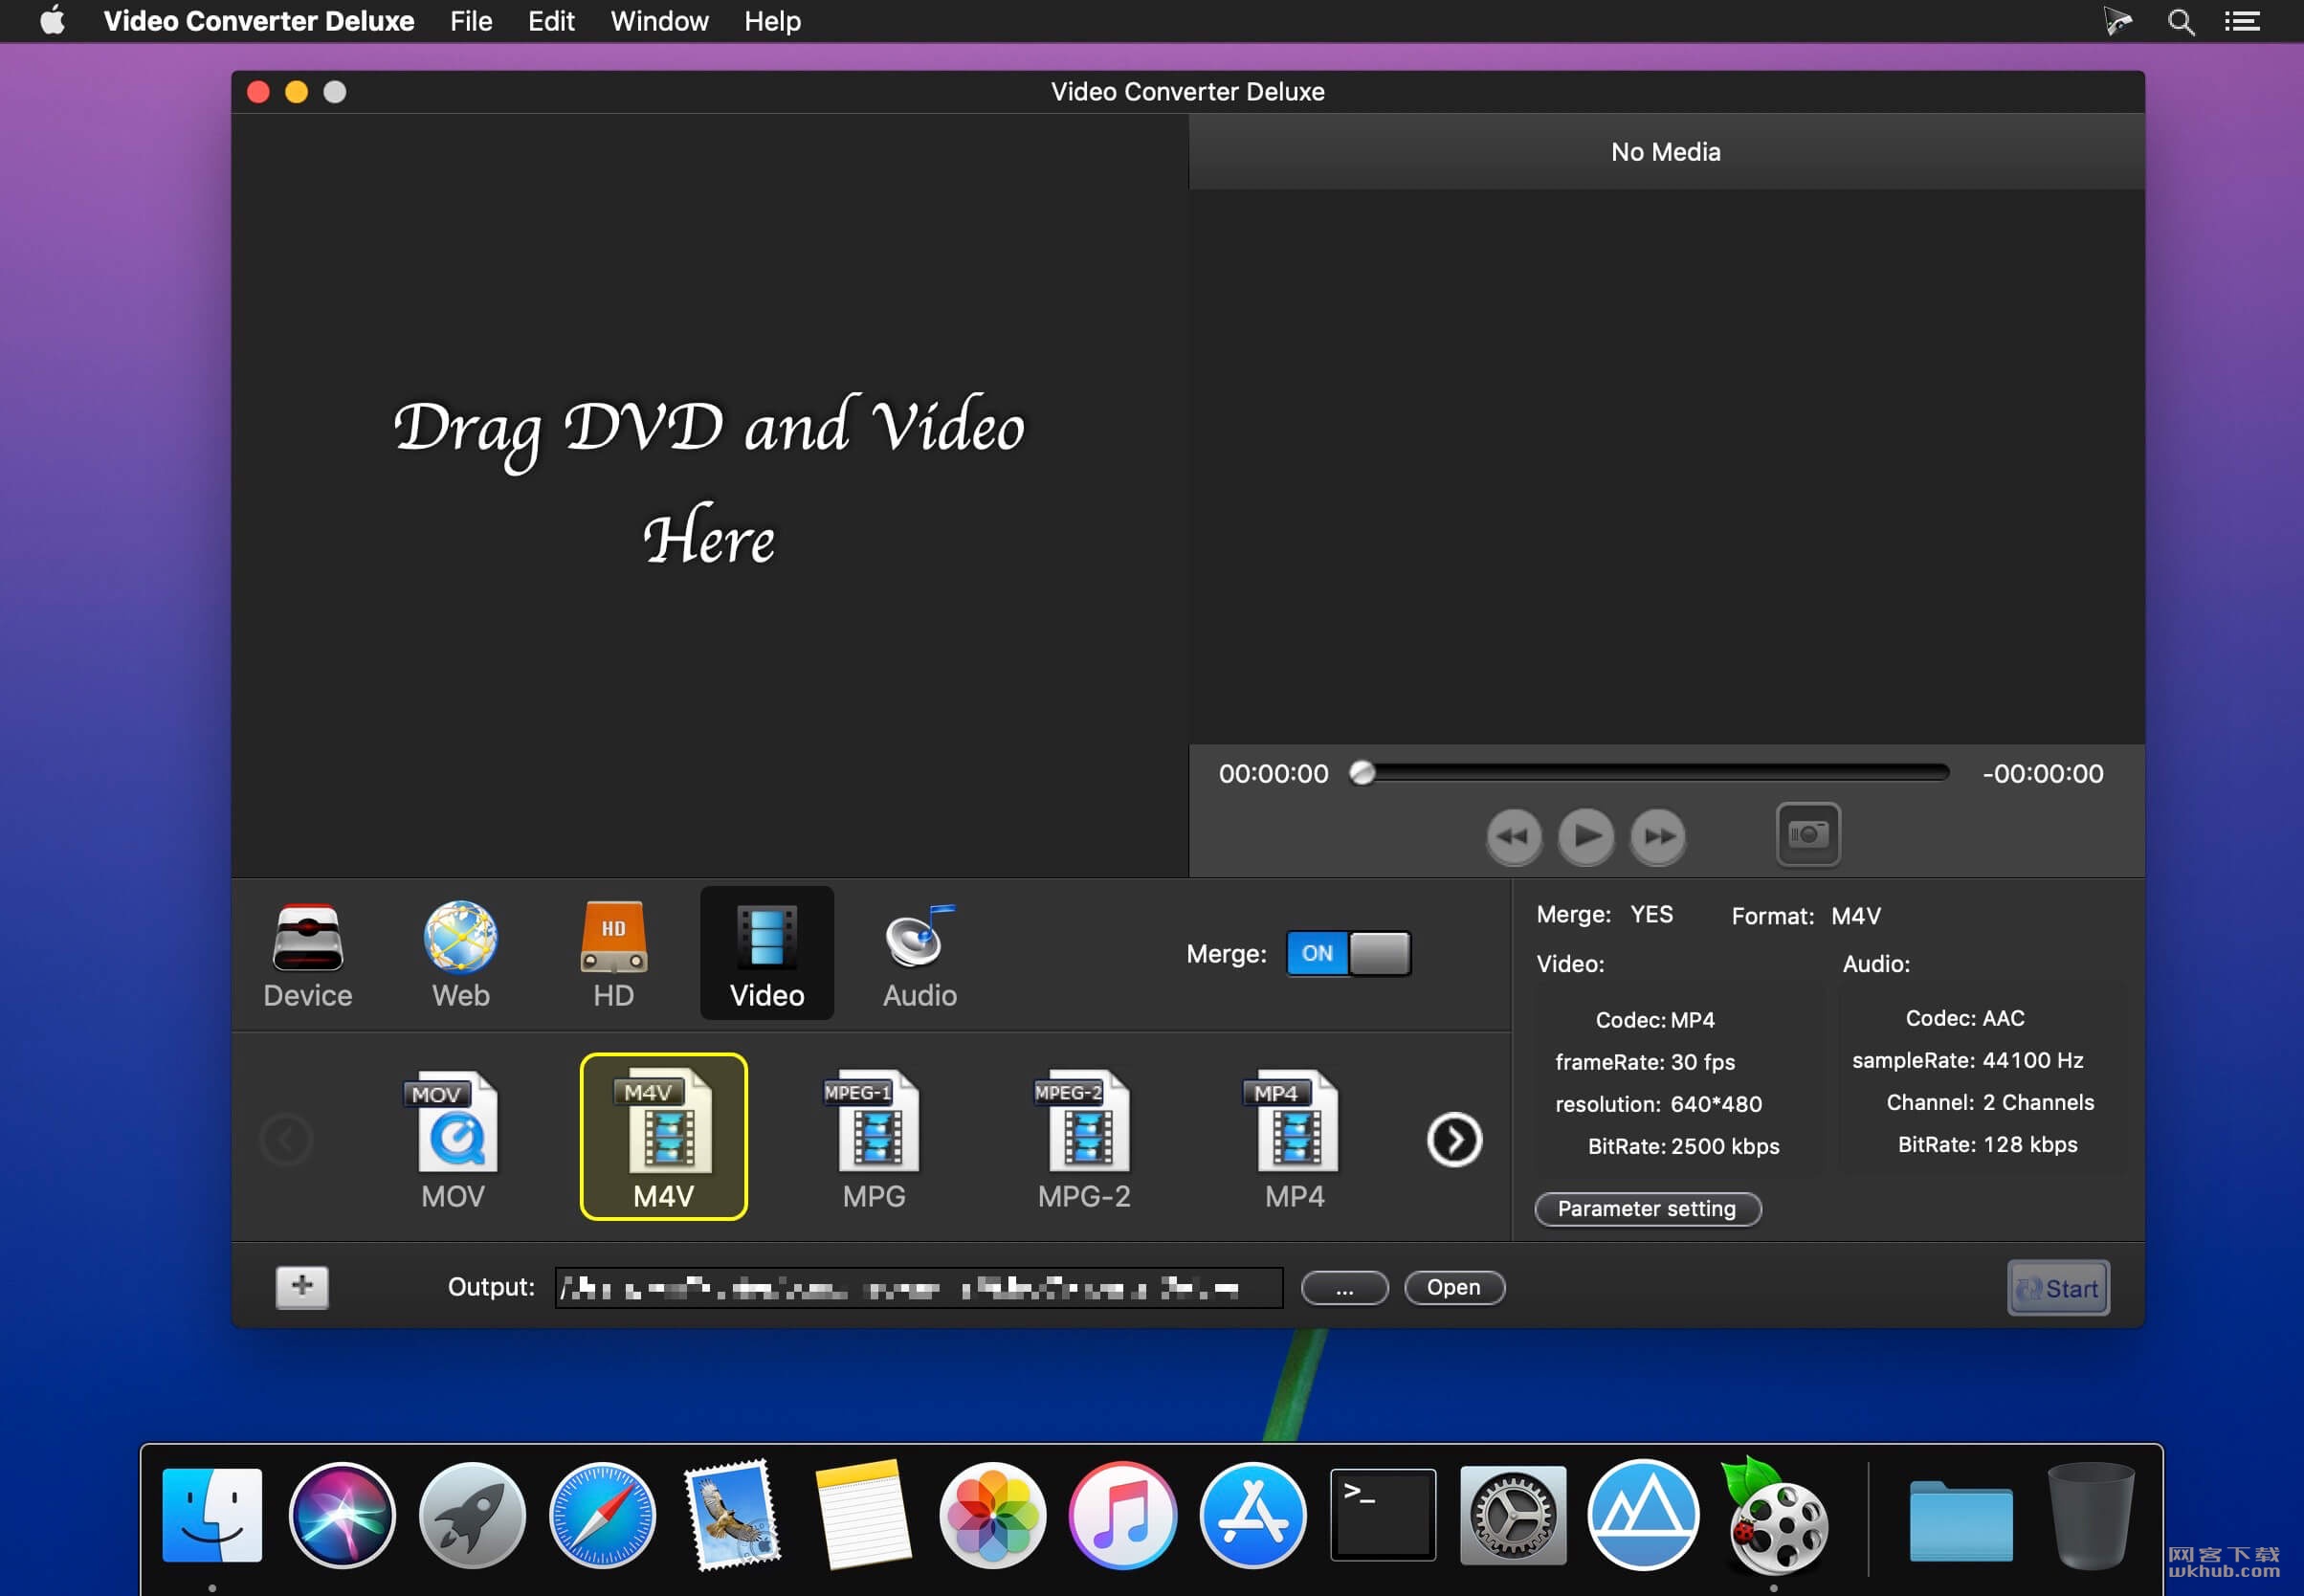The height and width of the screenshot is (1596, 2304).
Task: Open Finder from the Dock
Action: tap(212, 1514)
